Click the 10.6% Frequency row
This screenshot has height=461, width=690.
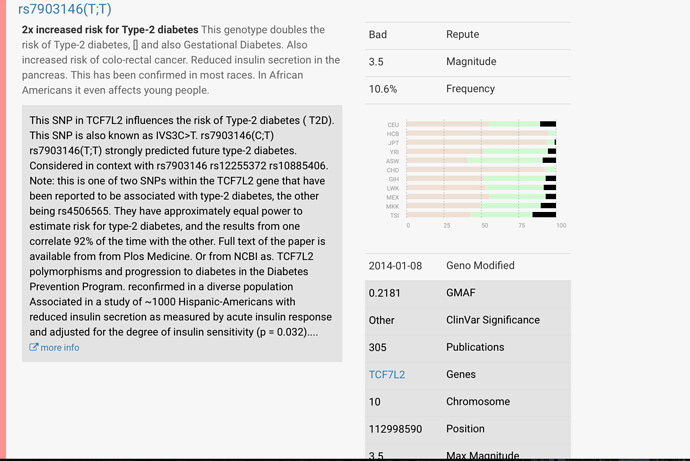(x=468, y=89)
